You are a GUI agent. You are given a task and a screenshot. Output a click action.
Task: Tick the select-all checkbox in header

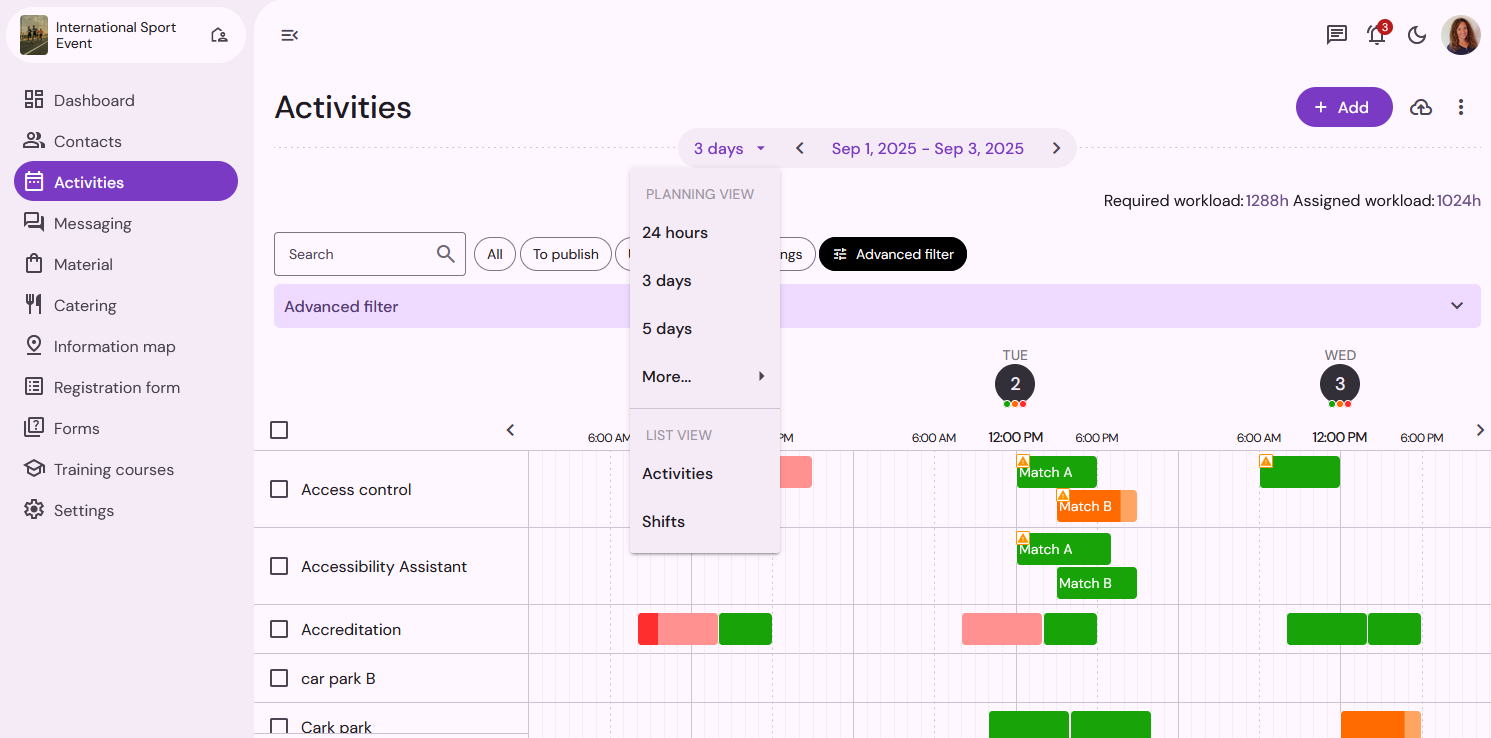(x=279, y=430)
